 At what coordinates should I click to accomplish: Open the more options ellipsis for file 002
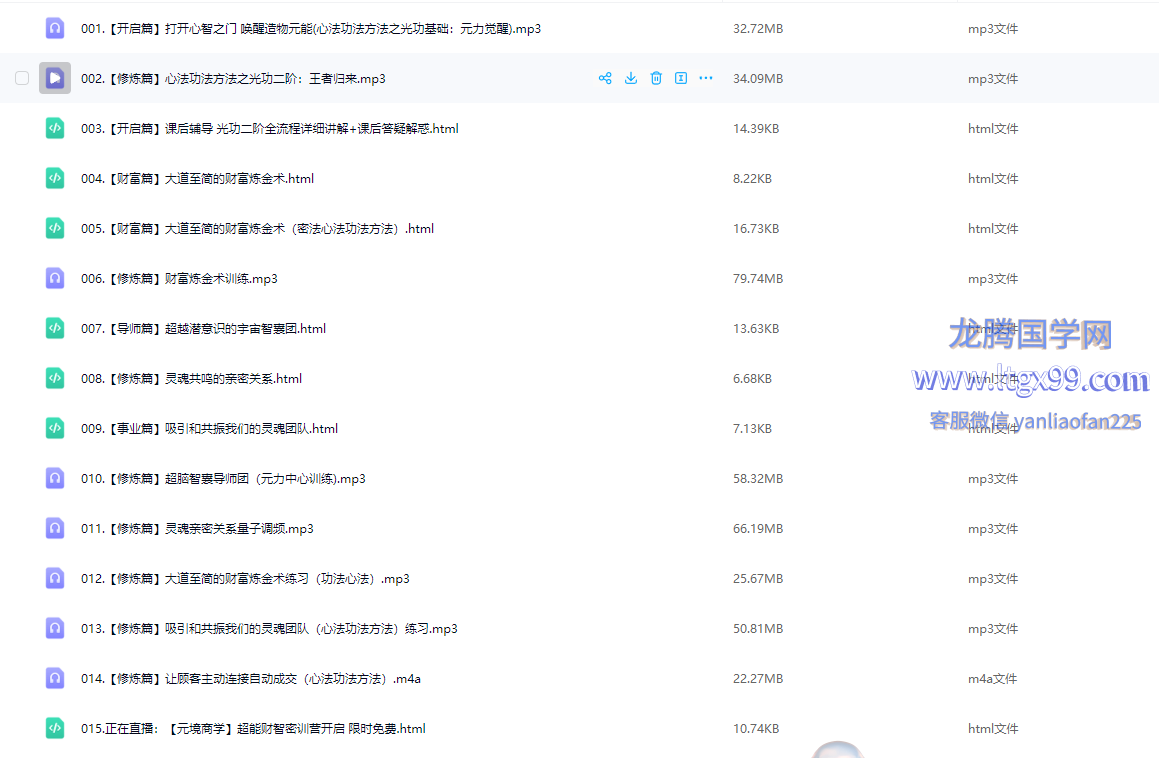coord(706,78)
